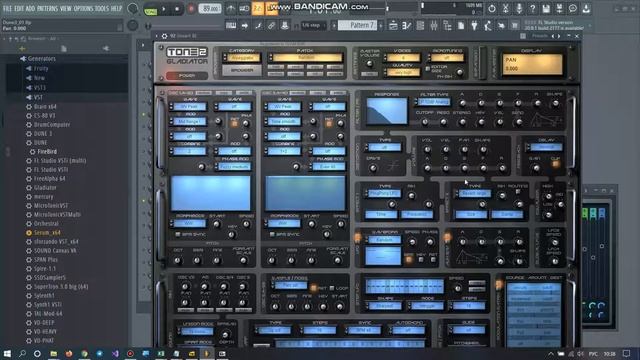The image size is (640, 360).
Task: Open the FILTER TYPE dropdown
Action: pos(433,102)
